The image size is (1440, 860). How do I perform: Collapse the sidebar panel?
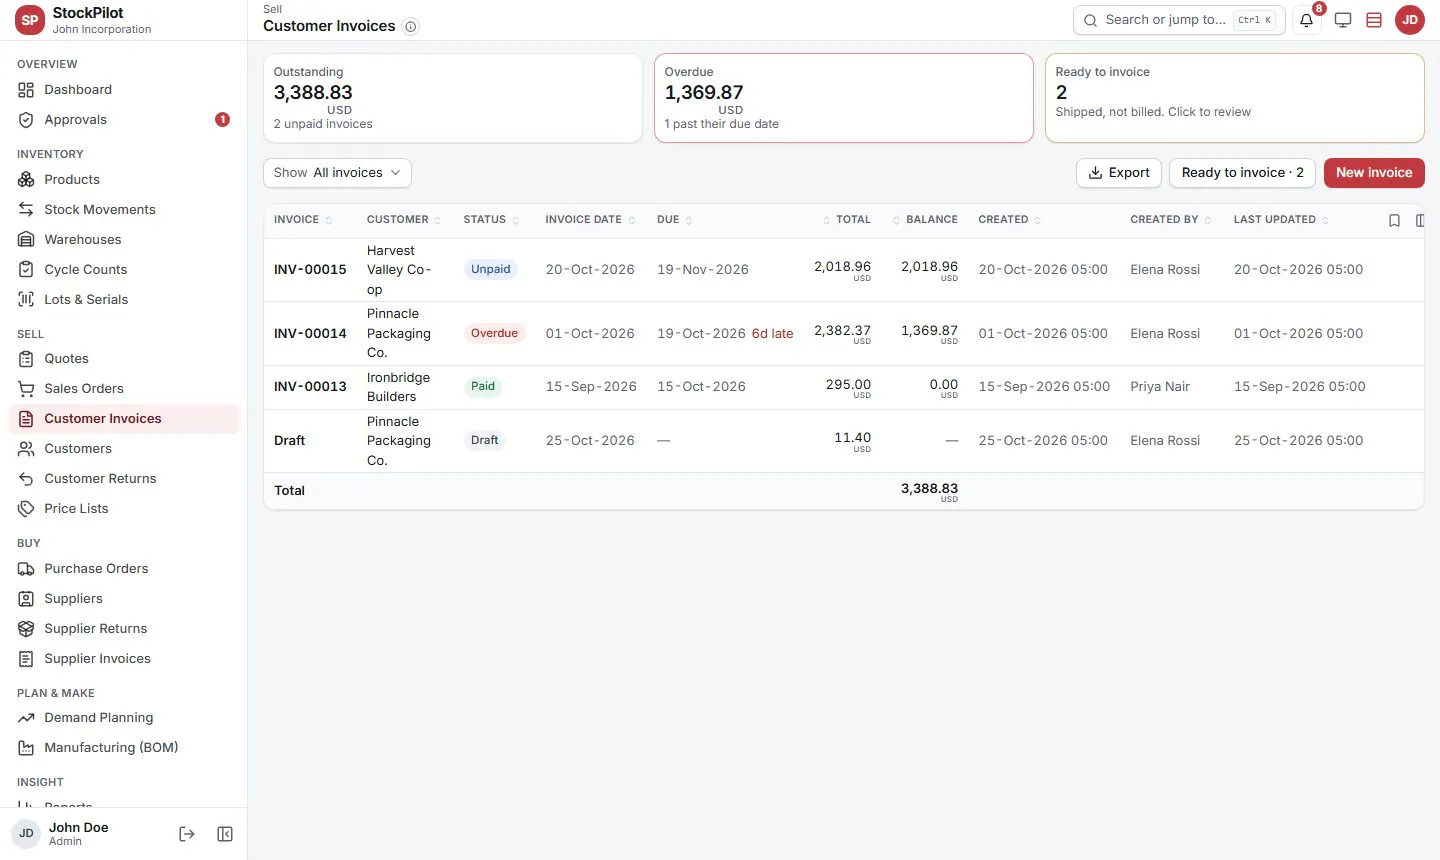tap(225, 834)
